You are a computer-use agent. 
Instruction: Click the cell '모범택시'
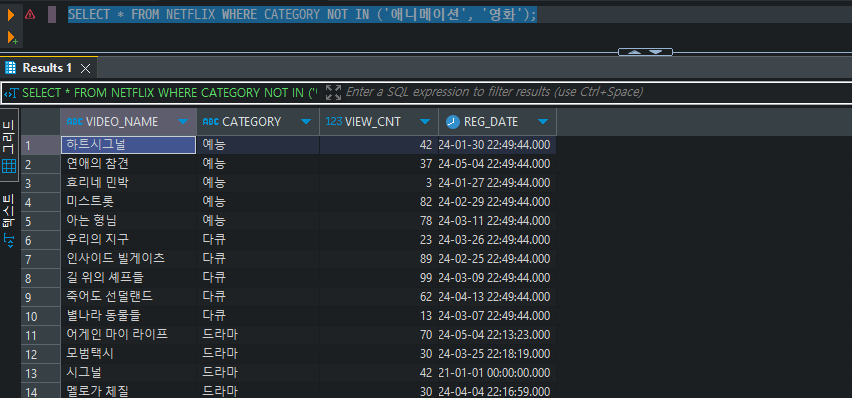pyautogui.click(x=128, y=354)
